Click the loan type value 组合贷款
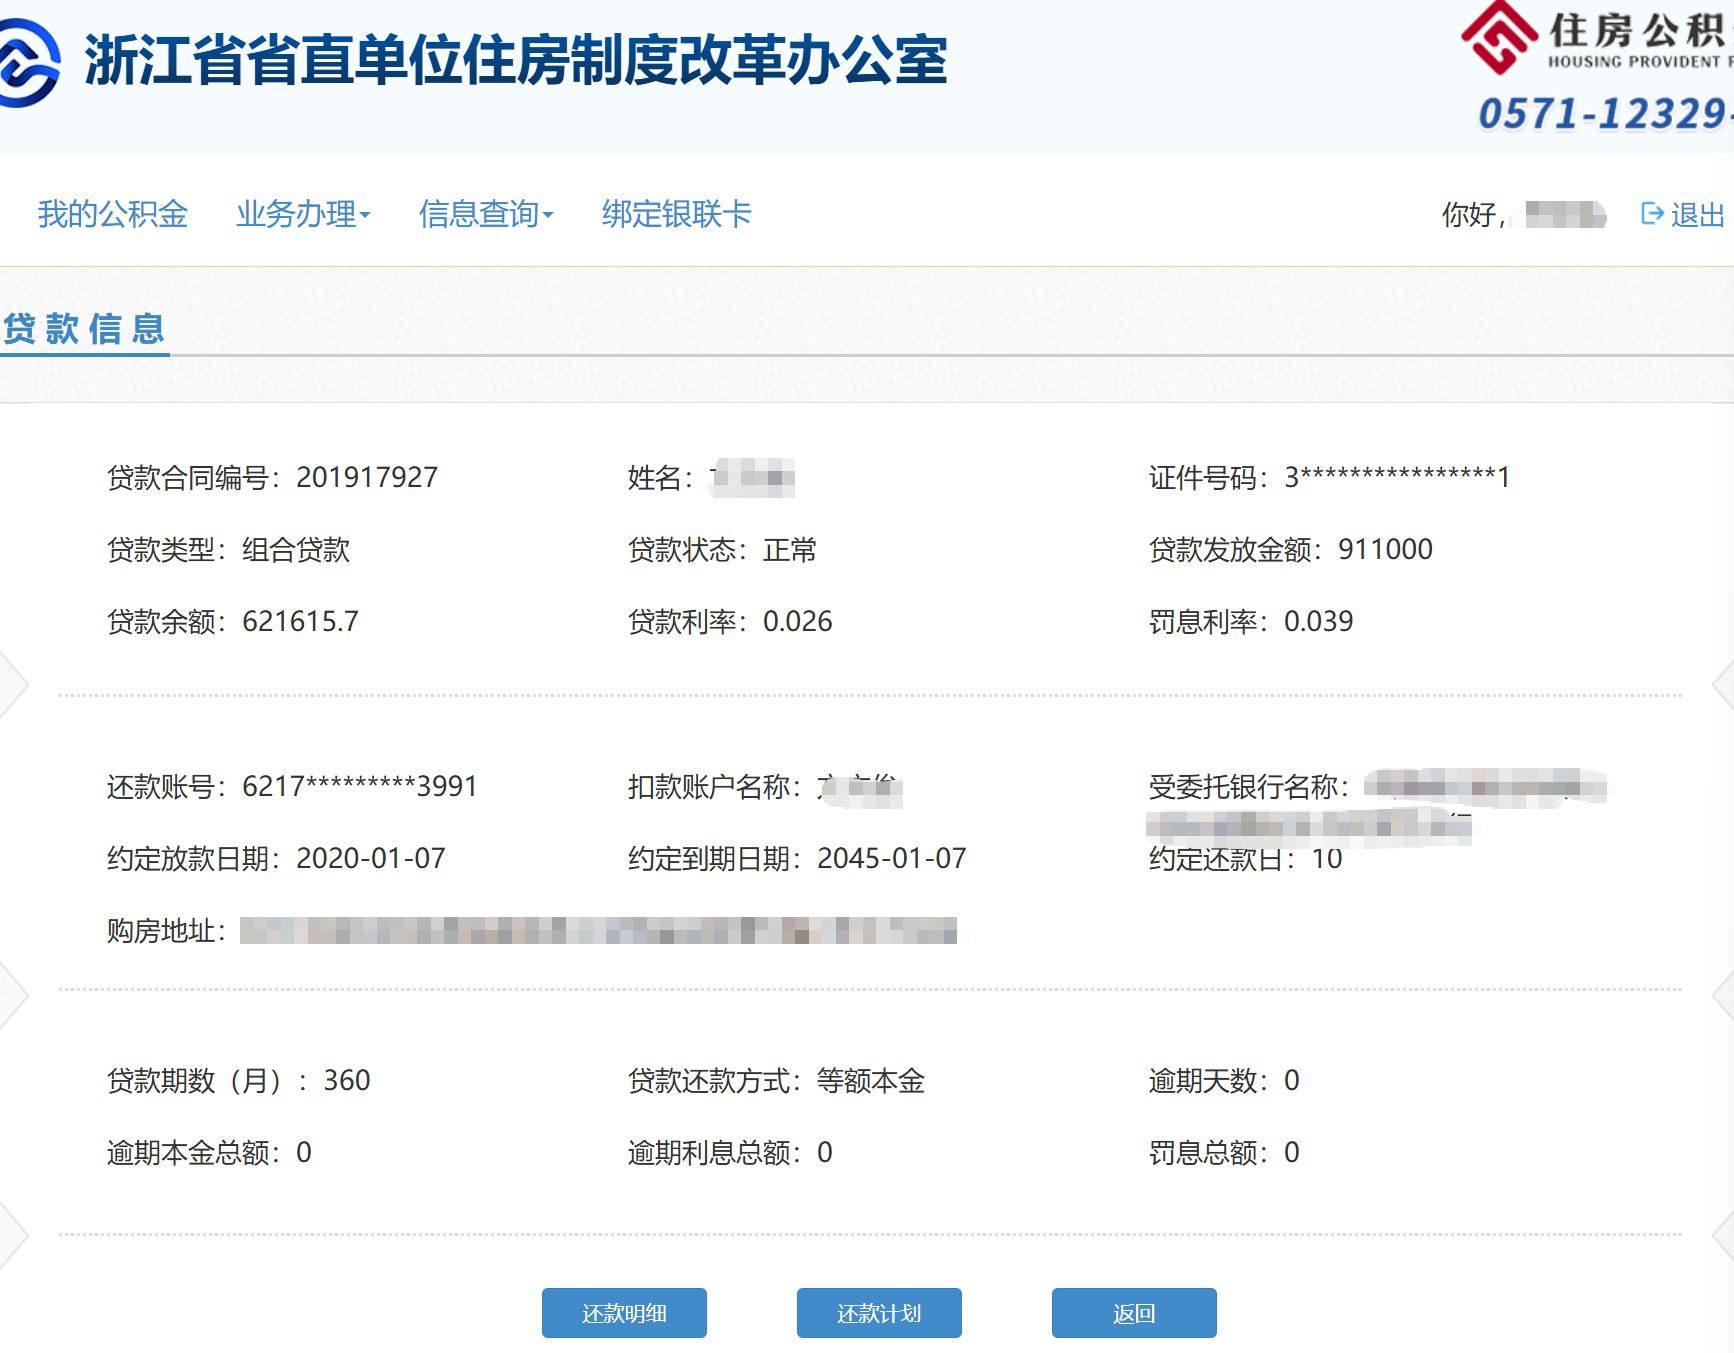 click(x=296, y=549)
